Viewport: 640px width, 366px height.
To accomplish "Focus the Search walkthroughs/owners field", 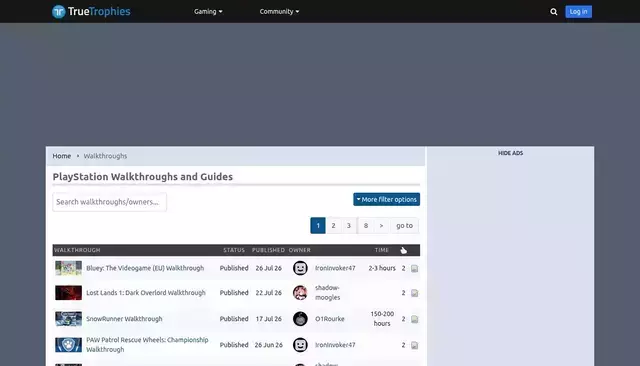I will coord(109,202).
